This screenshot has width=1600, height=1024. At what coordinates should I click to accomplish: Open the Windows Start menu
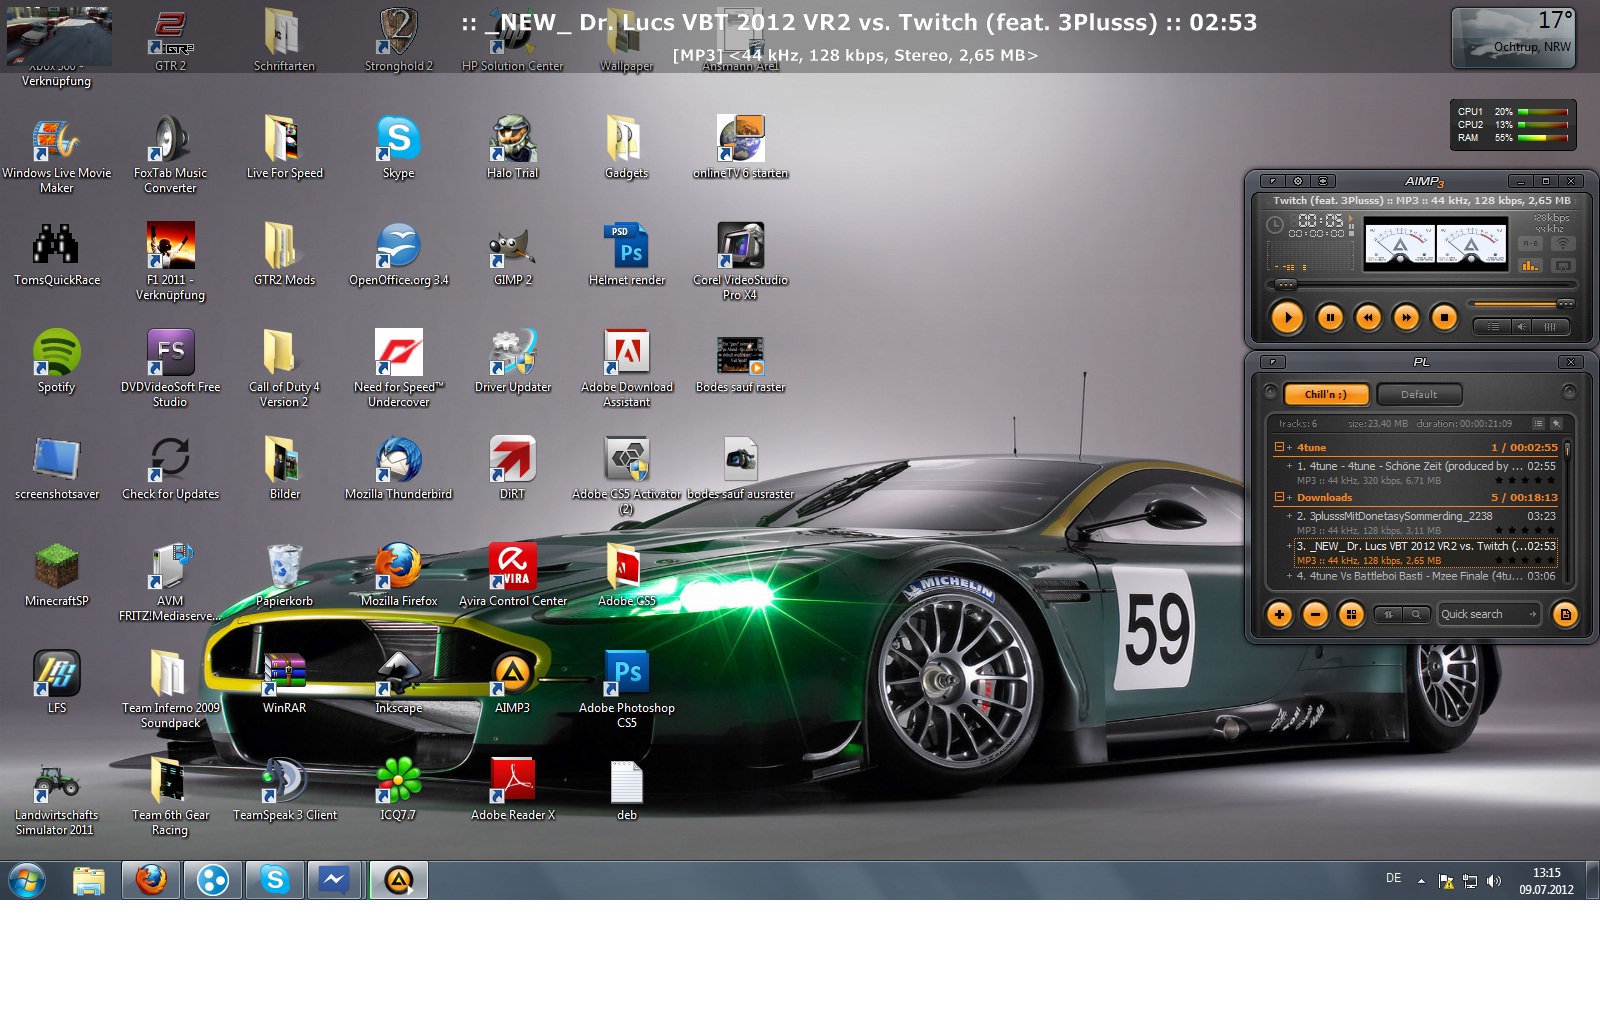pyautogui.click(x=27, y=880)
